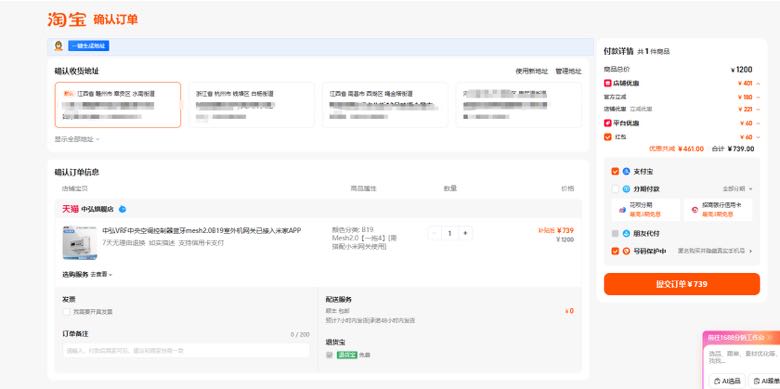Viewport: 780px width, 389px height.
Task: Click the 使用新地址 link
Action: point(532,72)
